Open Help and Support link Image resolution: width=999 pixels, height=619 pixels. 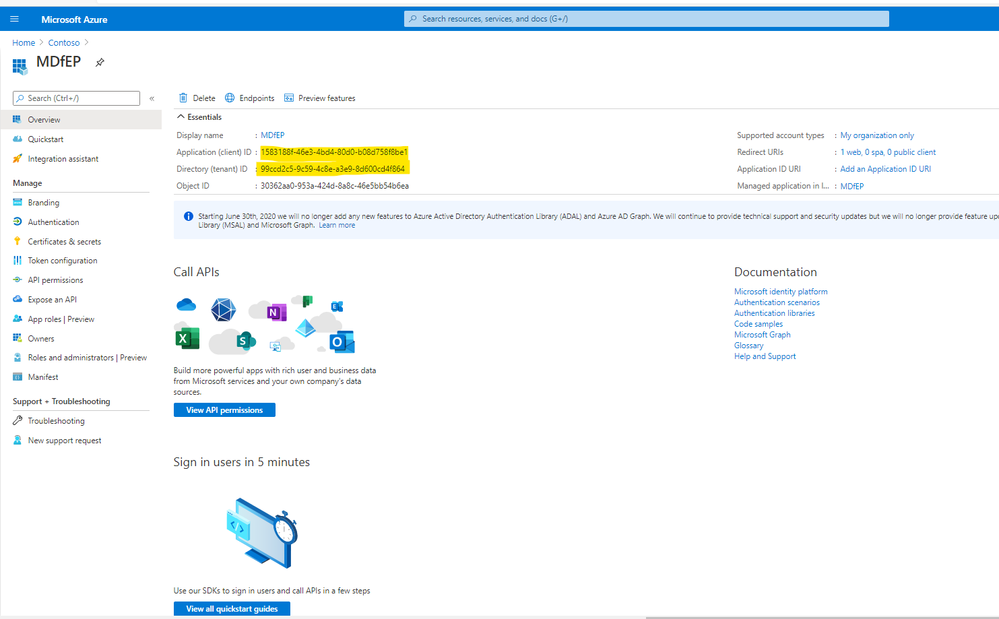[765, 357]
